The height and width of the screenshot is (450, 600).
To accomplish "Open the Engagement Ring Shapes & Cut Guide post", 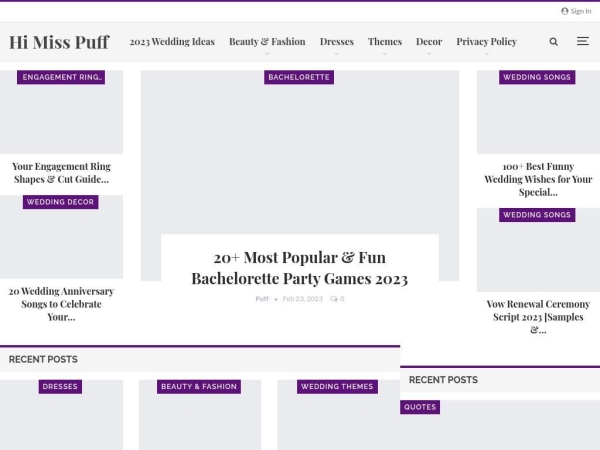I will [x=61, y=173].
